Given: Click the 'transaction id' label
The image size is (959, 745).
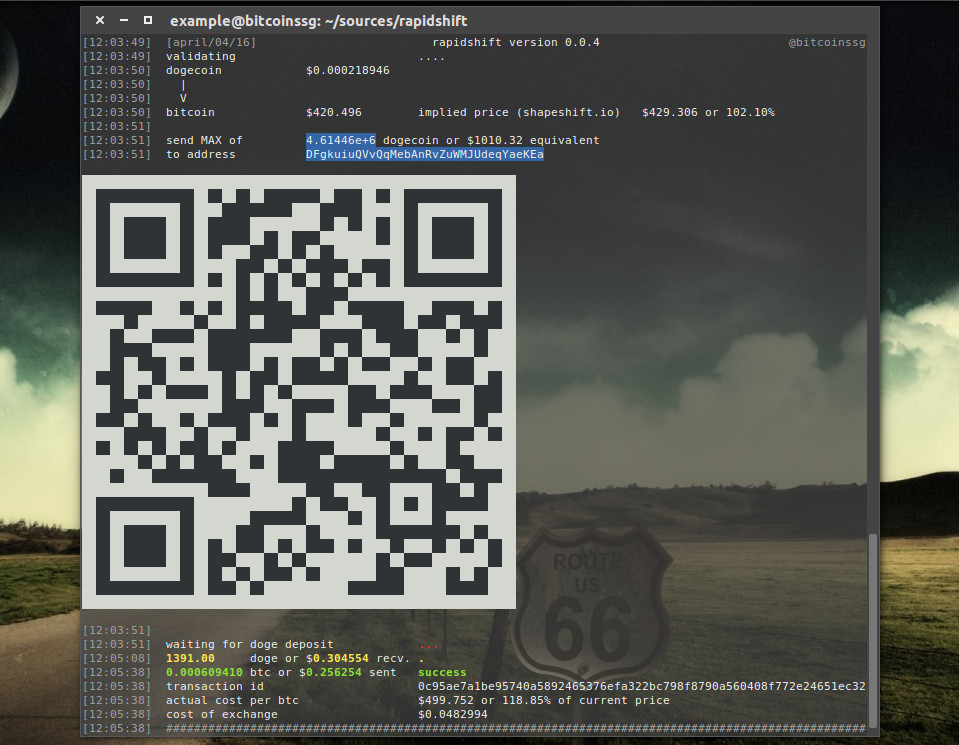Looking at the screenshot, I should 215,686.
